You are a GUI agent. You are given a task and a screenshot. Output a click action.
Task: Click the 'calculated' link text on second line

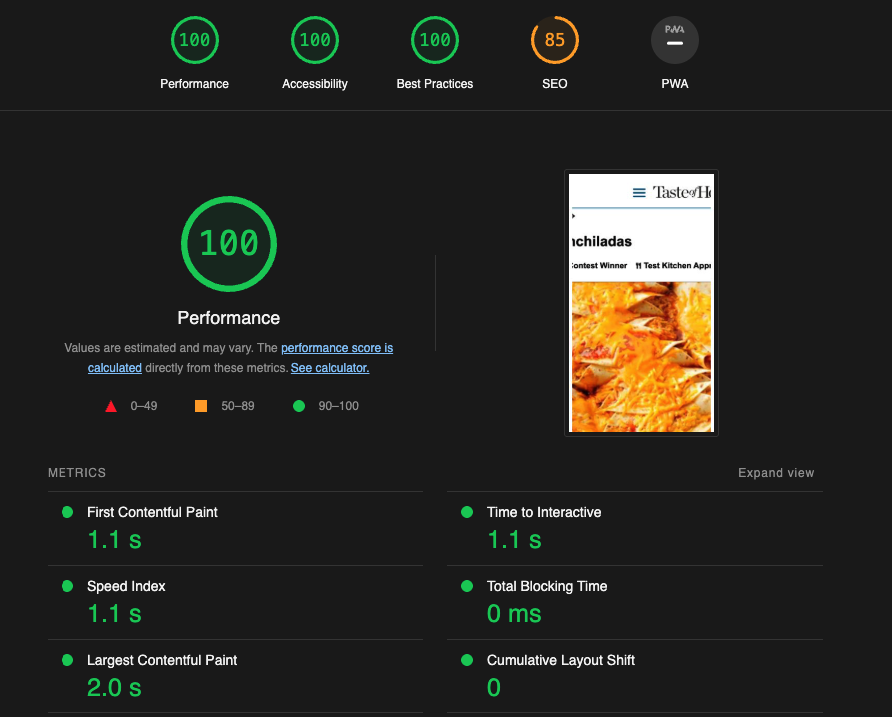point(115,368)
